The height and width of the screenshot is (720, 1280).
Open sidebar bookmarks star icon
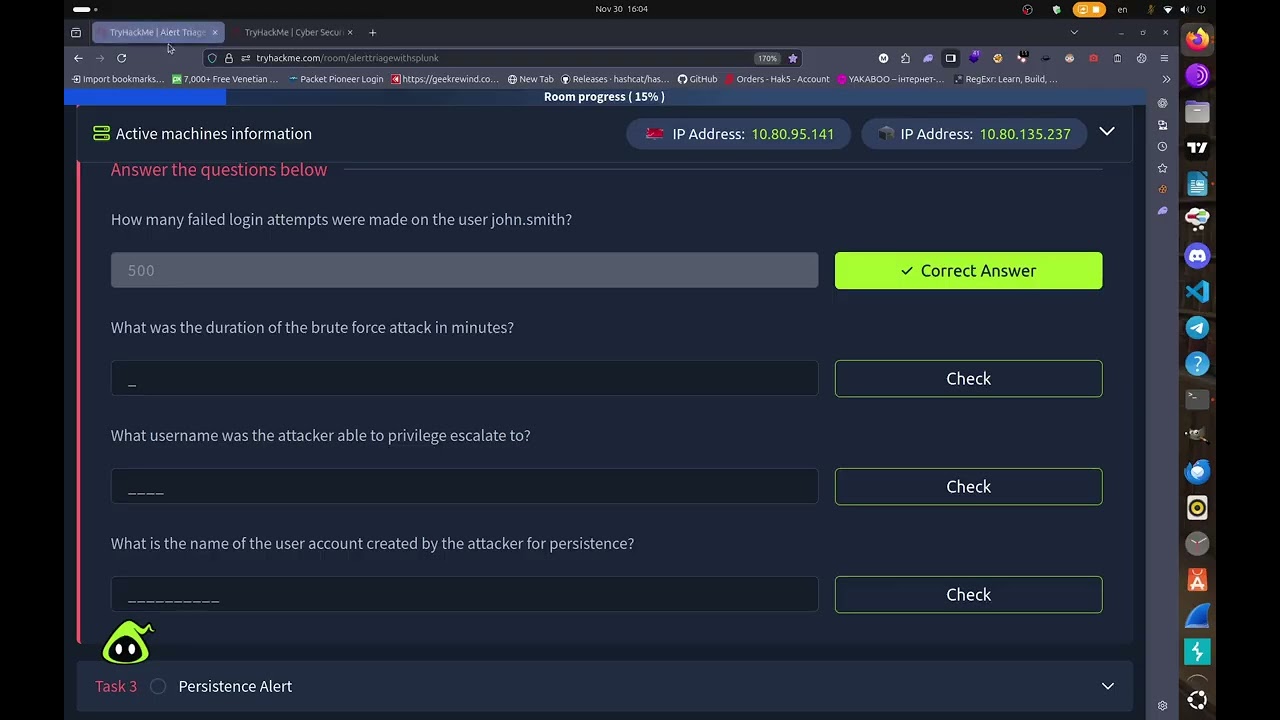[x=1162, y=168]
